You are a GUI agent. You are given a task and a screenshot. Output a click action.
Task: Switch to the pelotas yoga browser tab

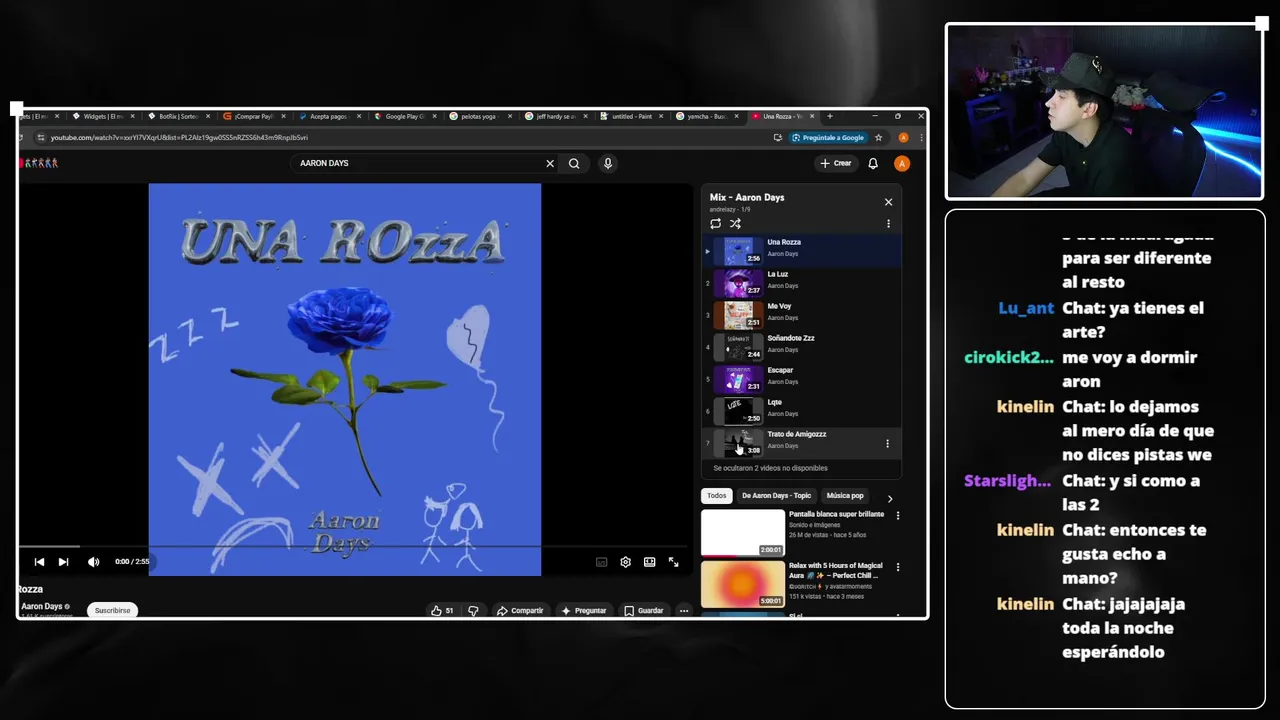[x=480, y=116]
